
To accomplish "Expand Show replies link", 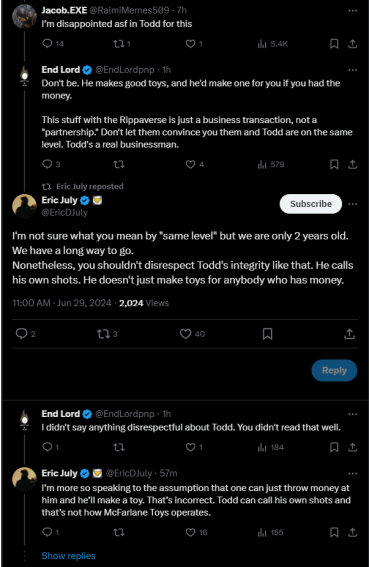I will (x=68, y=556).
